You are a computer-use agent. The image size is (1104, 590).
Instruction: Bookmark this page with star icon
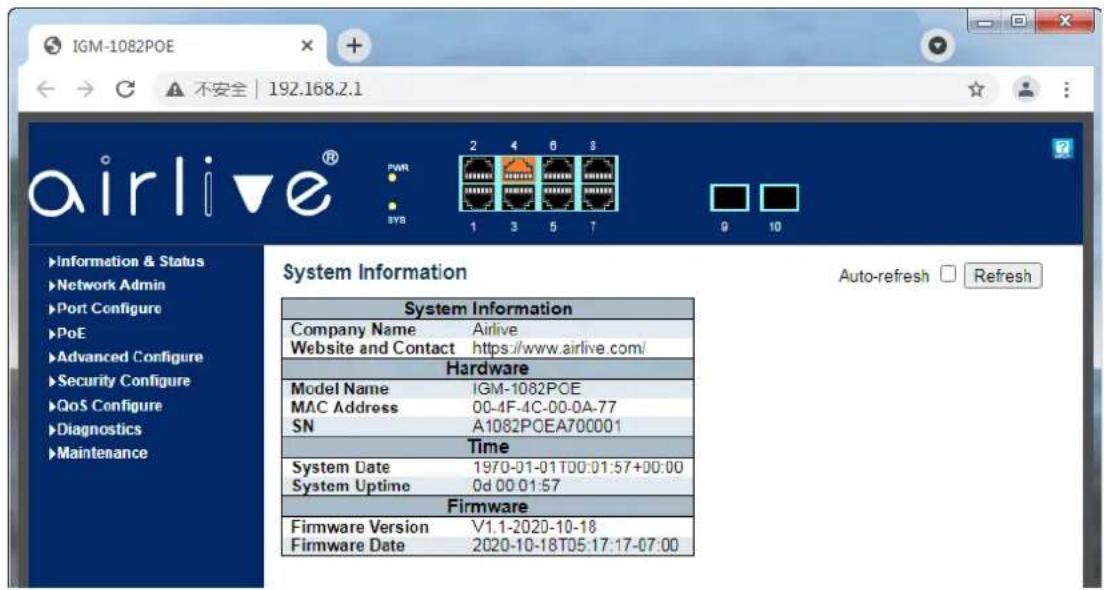click(976, 89)
